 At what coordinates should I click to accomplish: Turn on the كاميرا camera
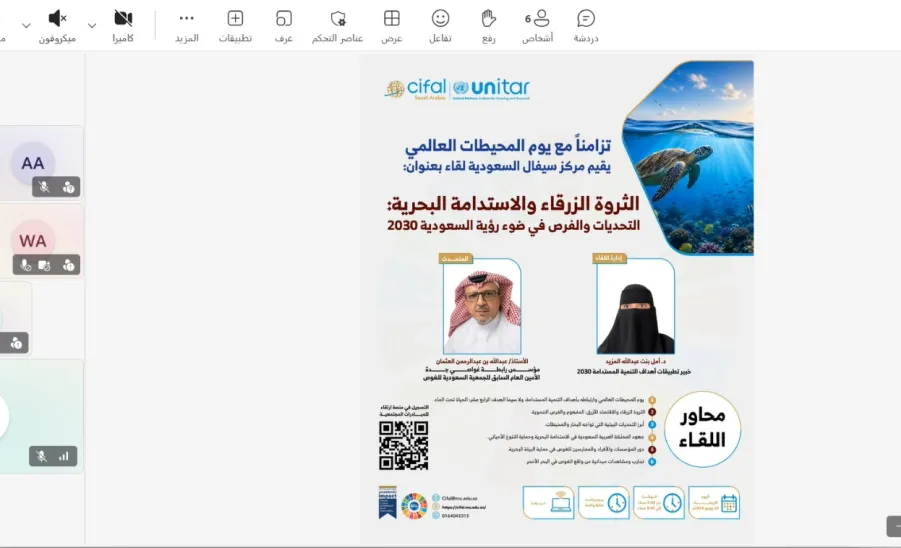(x=123, y=26)
